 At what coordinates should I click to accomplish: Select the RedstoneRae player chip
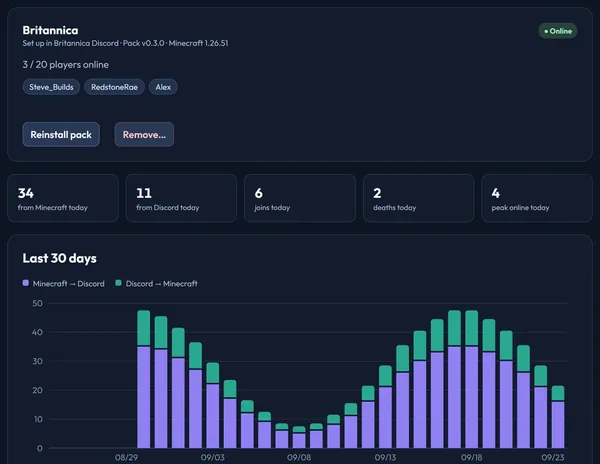(114, 87)
